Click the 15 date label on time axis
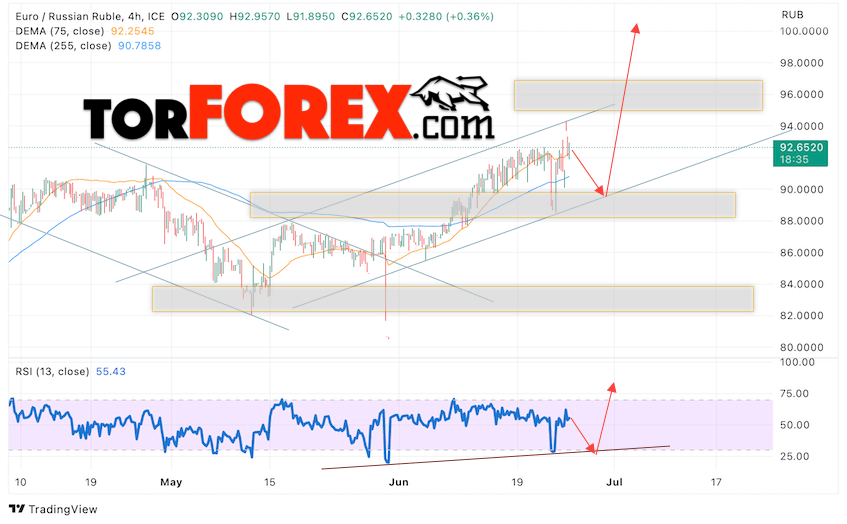The height and width of the screenshot is (524, 847). (x=269, y=482)
